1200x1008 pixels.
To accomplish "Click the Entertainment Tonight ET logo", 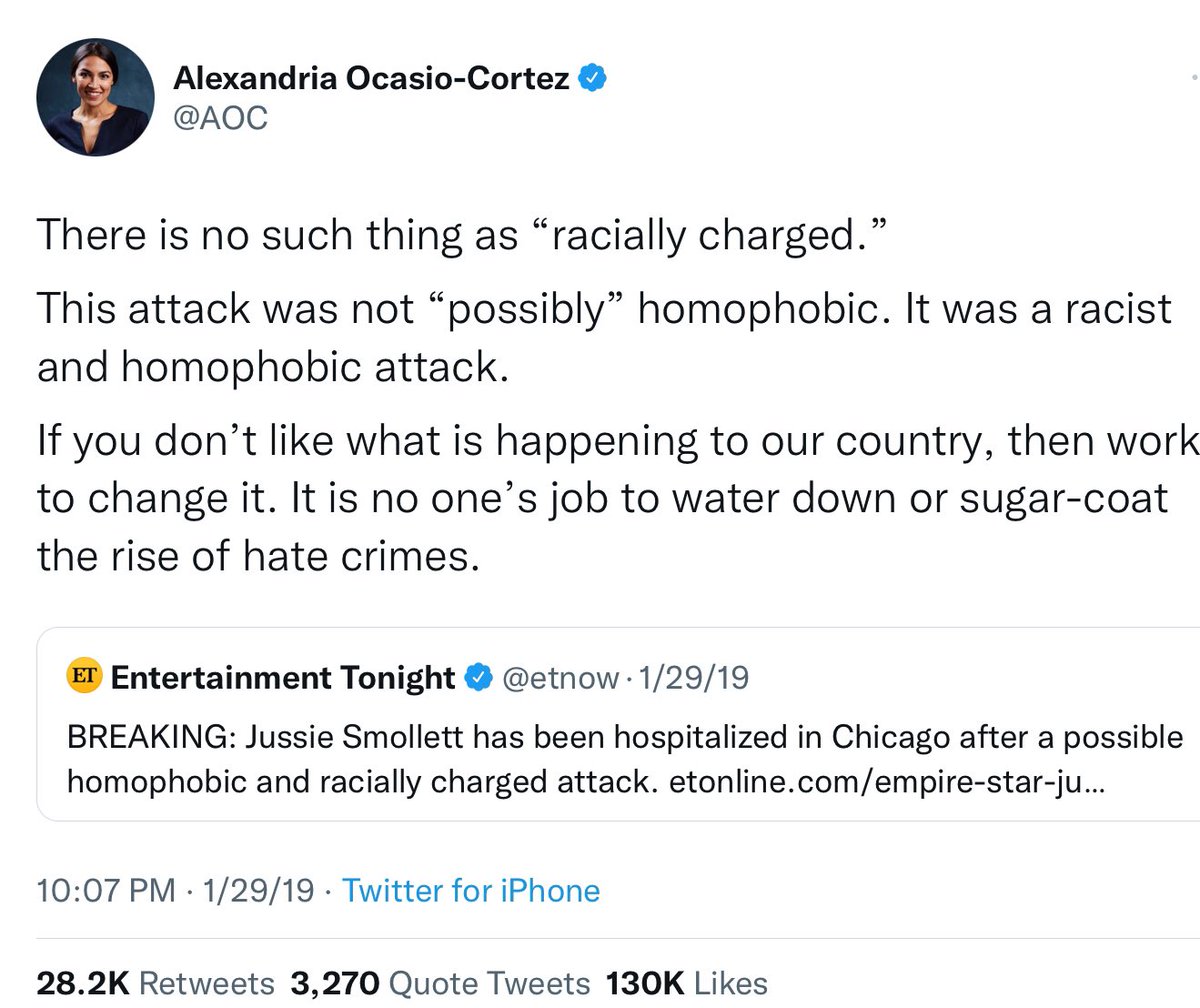I will [83, 677].
